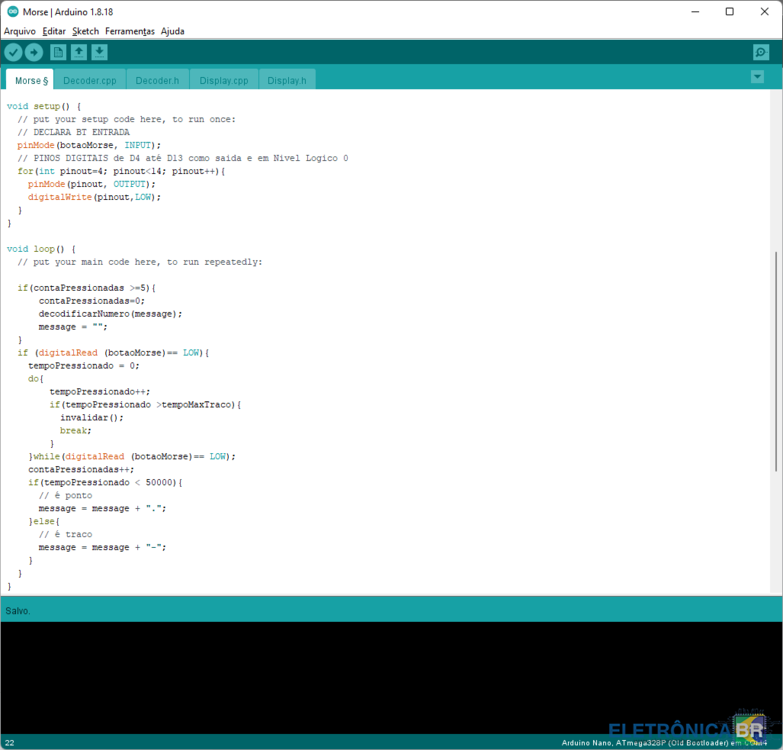Click the Verify sketch checkmark icon
Screen dimensions: 783x750
tap(13, 52)
